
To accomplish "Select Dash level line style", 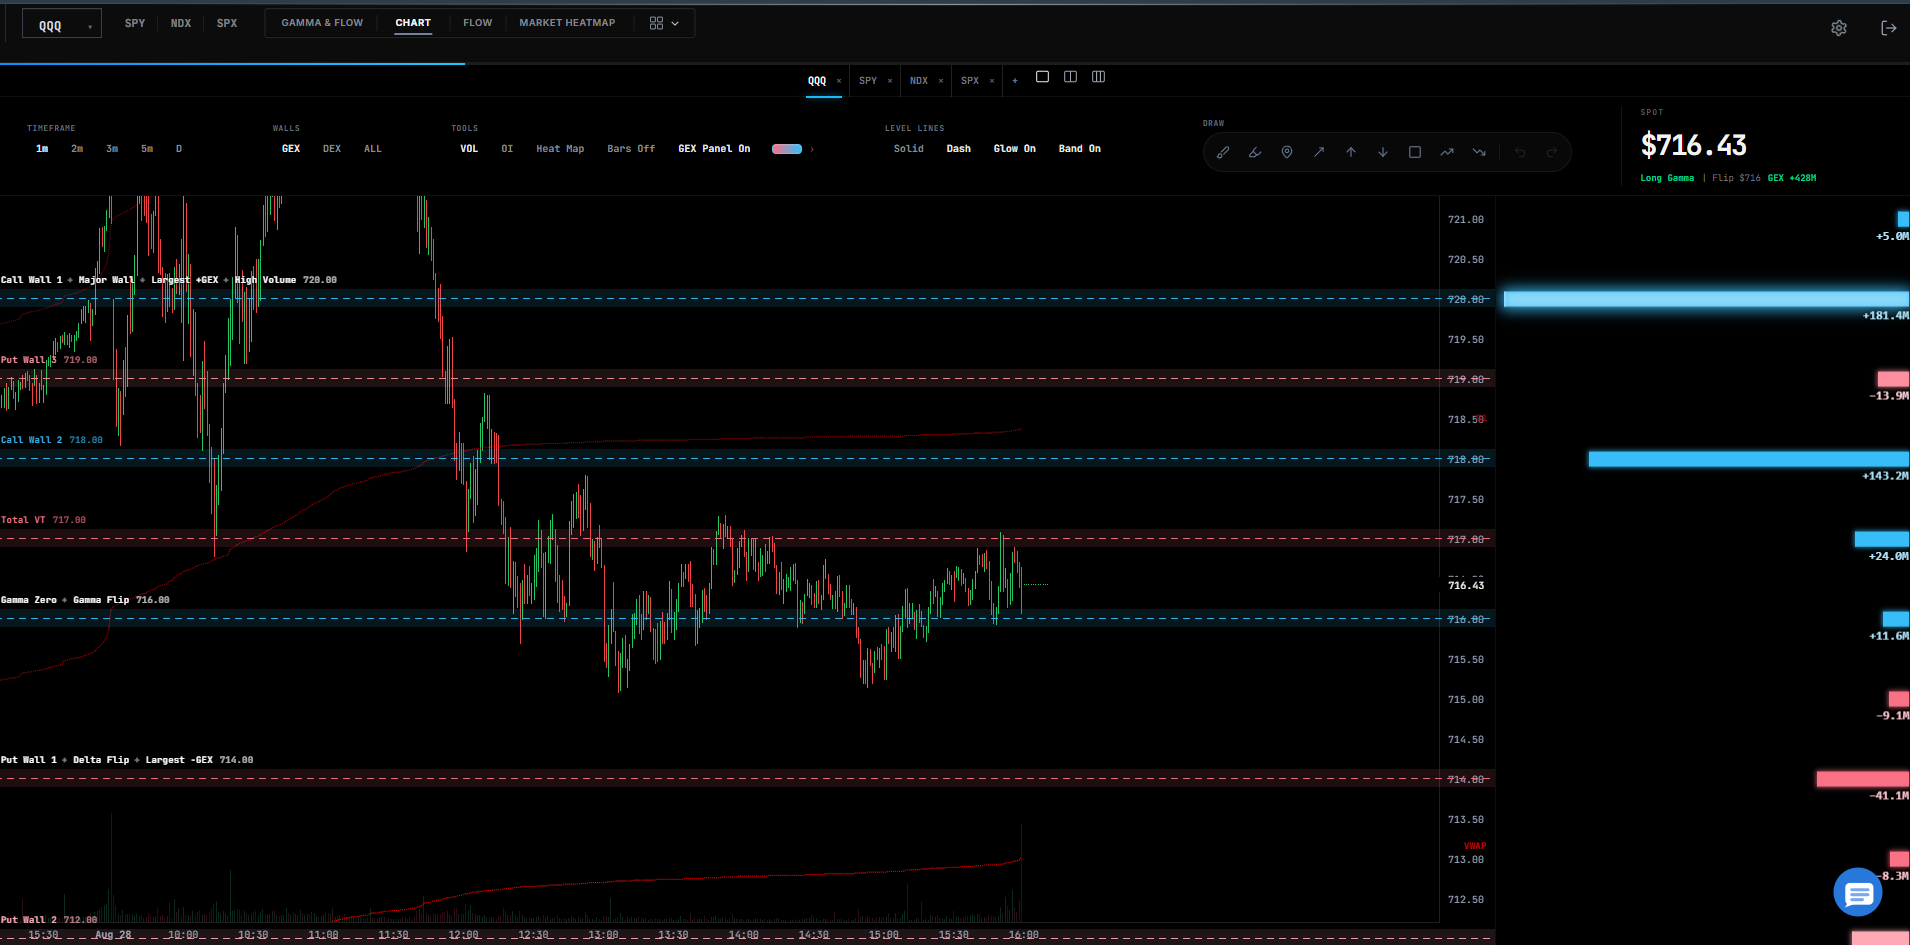I will (x=959, y=149).
